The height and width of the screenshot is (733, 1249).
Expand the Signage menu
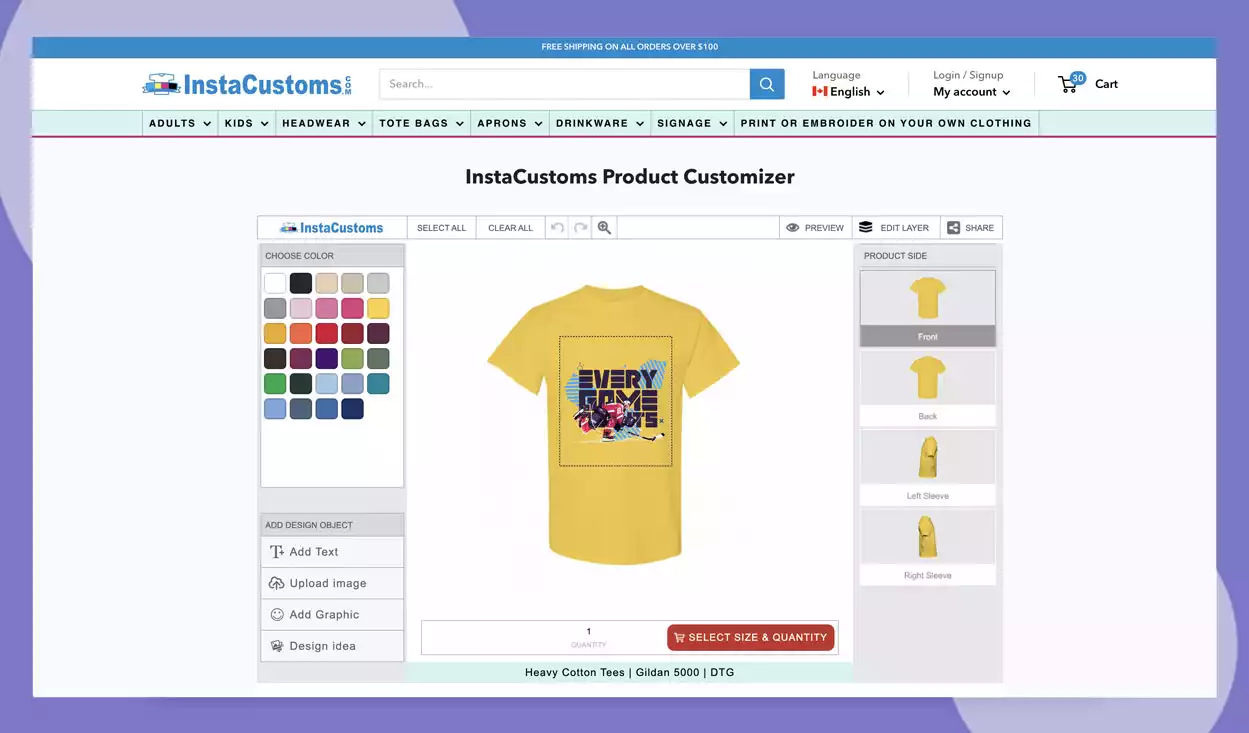pyautogui.click(x=692, y=123)
